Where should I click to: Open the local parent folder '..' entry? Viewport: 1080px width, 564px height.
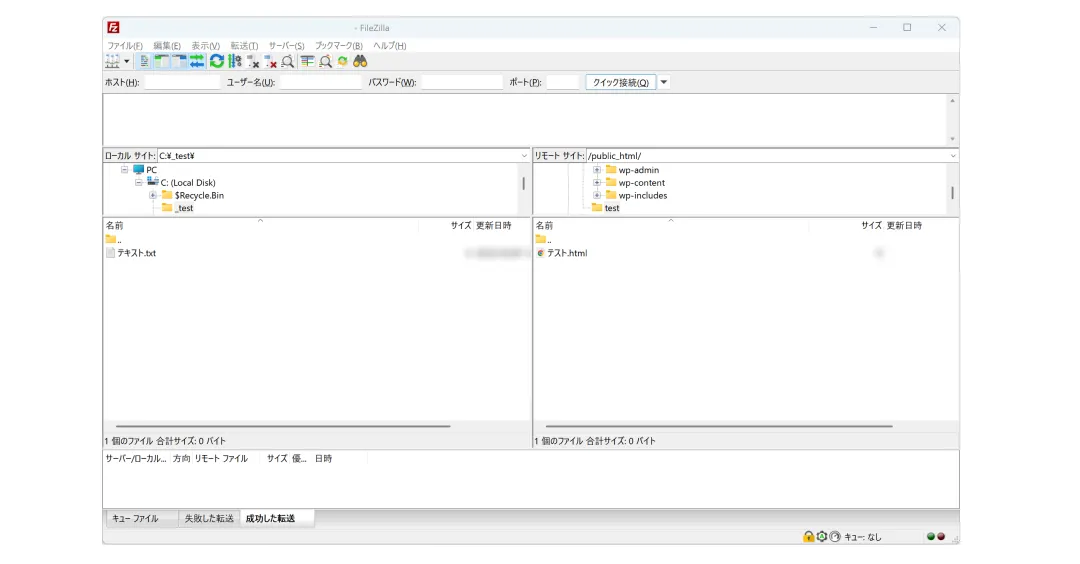114,239
